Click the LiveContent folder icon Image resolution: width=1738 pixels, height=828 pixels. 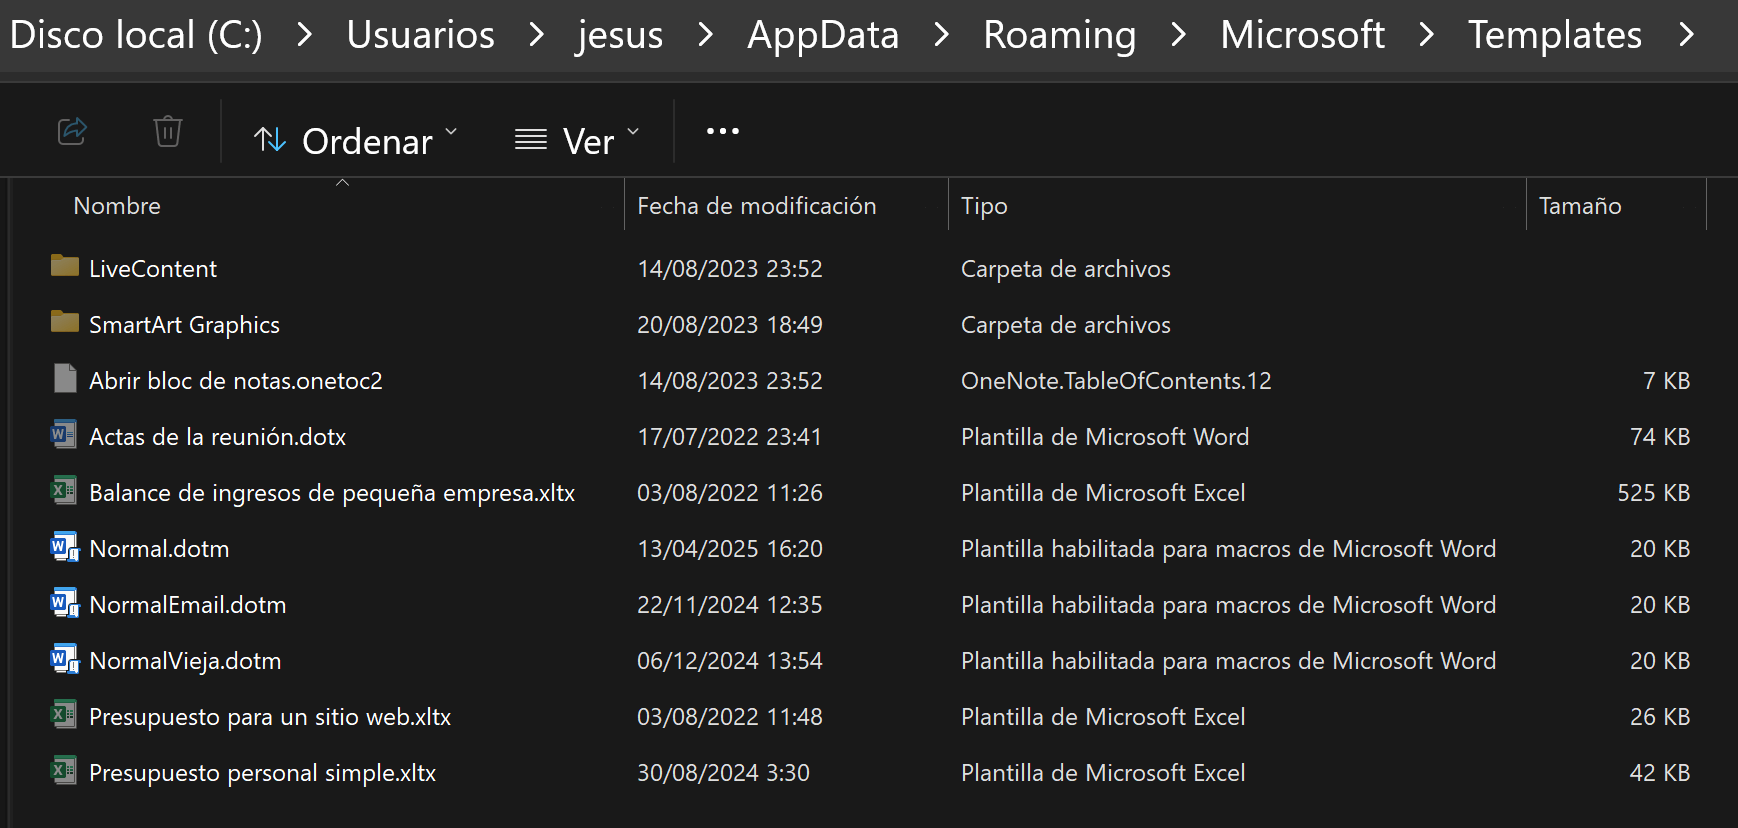[65, 266]
